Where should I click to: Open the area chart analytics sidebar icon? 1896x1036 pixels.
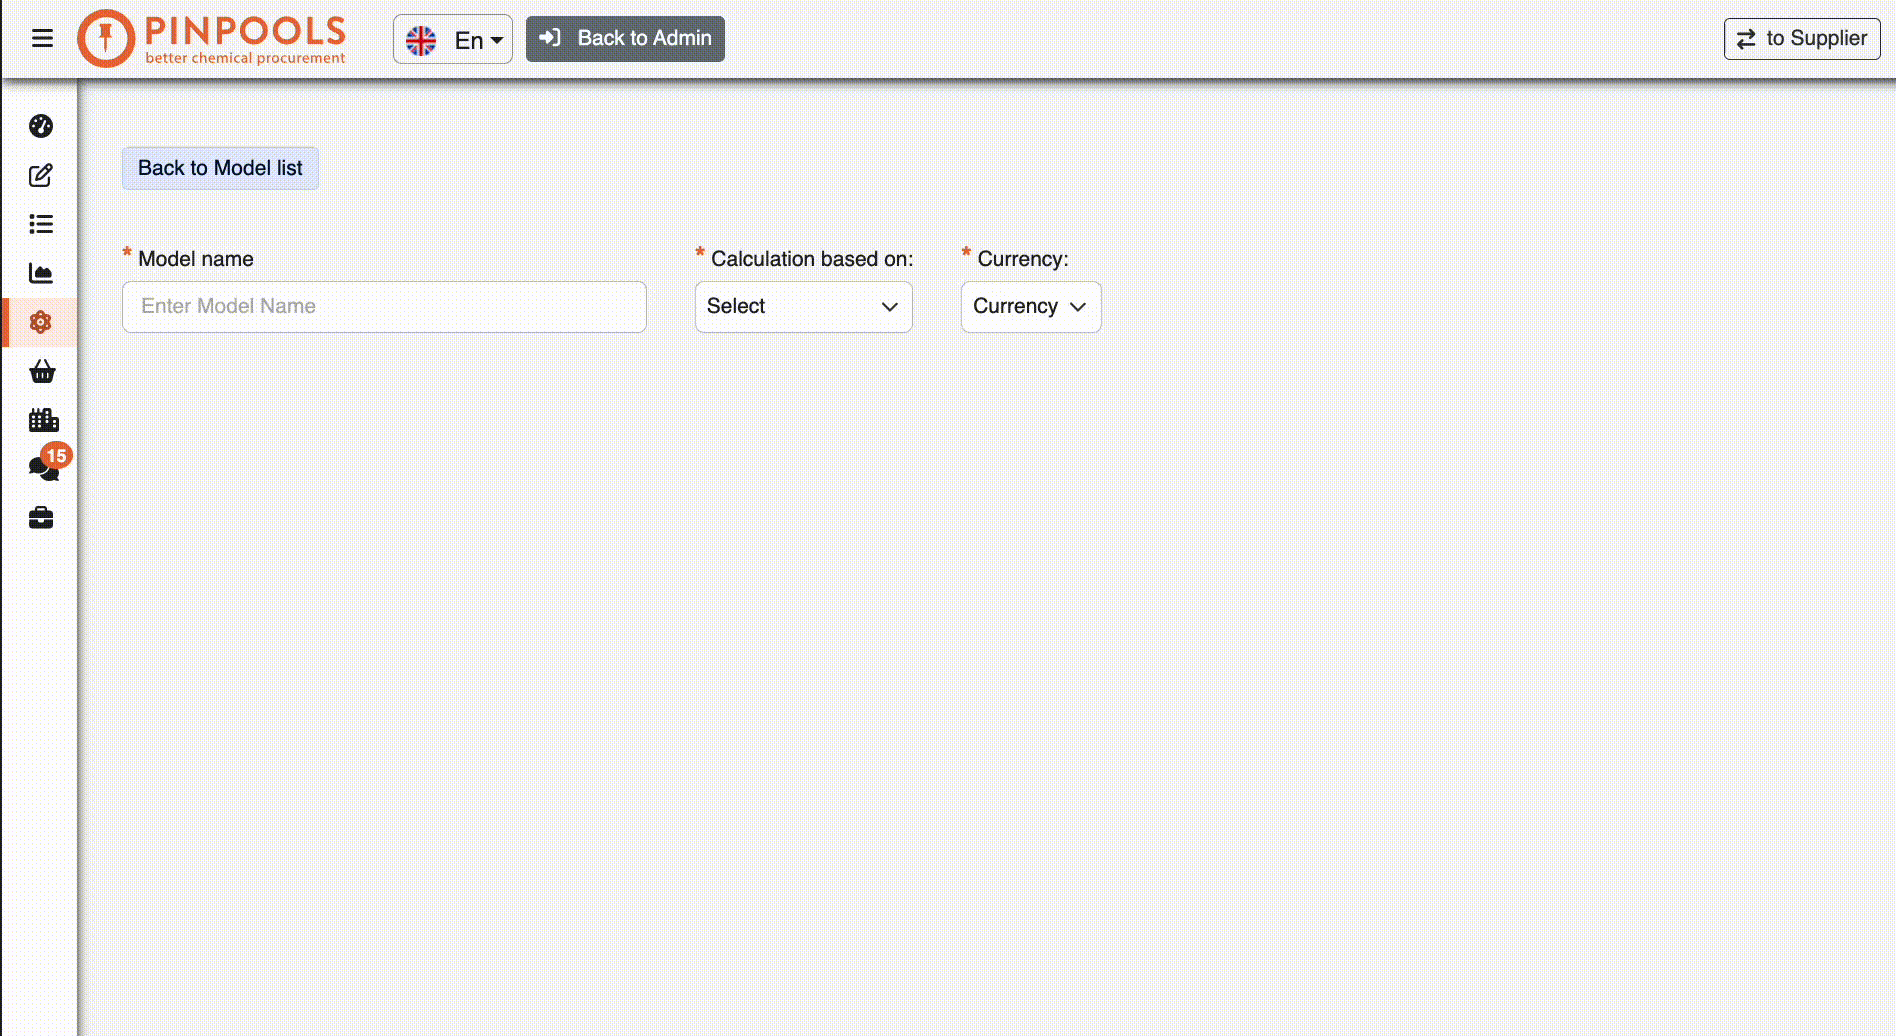(x=41, y=273)
